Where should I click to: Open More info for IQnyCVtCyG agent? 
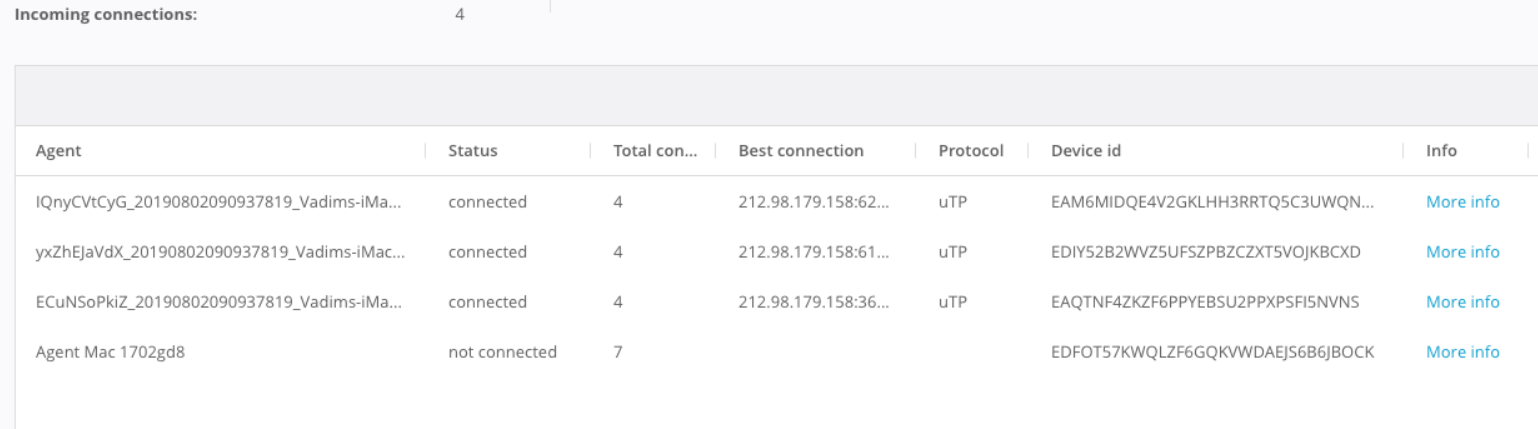[1462, 202]
